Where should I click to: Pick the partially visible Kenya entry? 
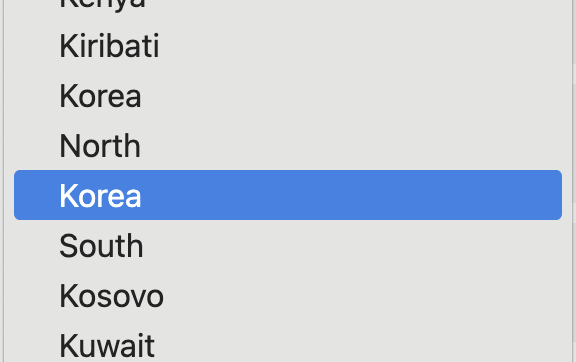point(288,5)
